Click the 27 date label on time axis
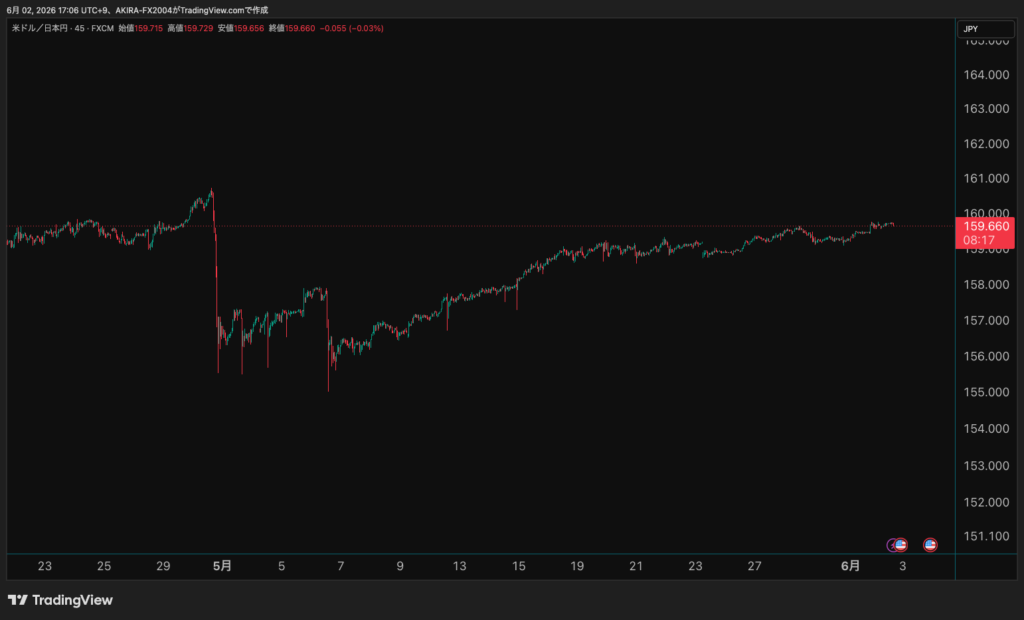The width and height of the screenshot is (1024, 620). 754,566
